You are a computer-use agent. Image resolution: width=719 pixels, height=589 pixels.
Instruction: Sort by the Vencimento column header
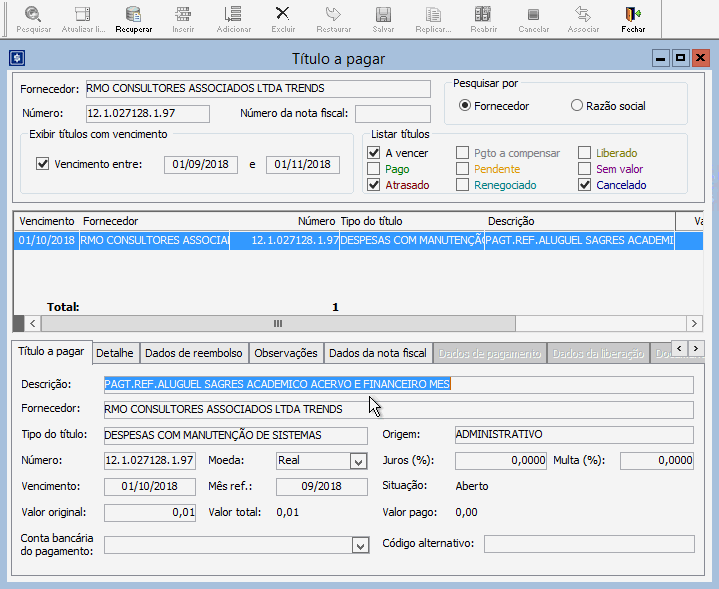46,220
